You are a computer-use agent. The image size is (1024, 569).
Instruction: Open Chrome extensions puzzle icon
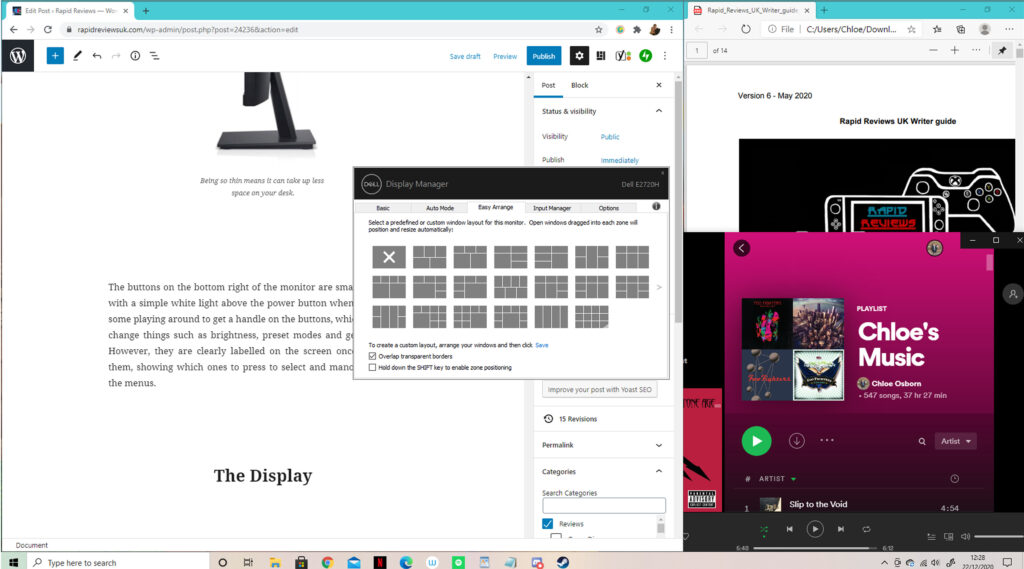[x=637, y=29]
